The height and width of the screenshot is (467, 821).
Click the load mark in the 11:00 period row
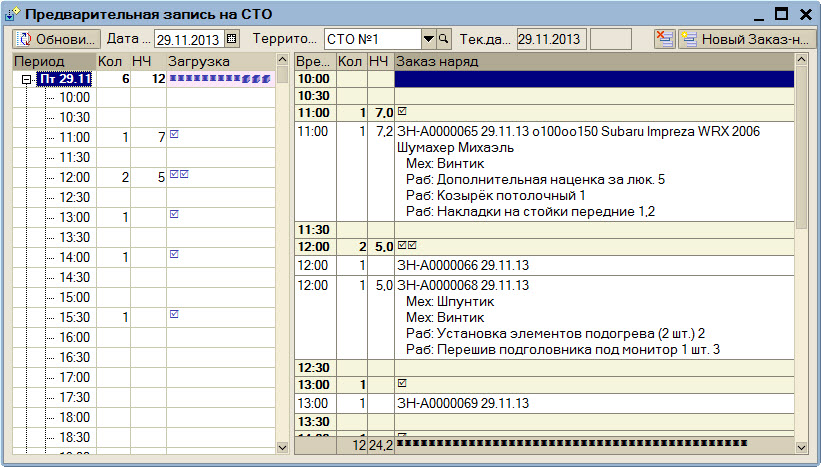[x=174, y=135]
